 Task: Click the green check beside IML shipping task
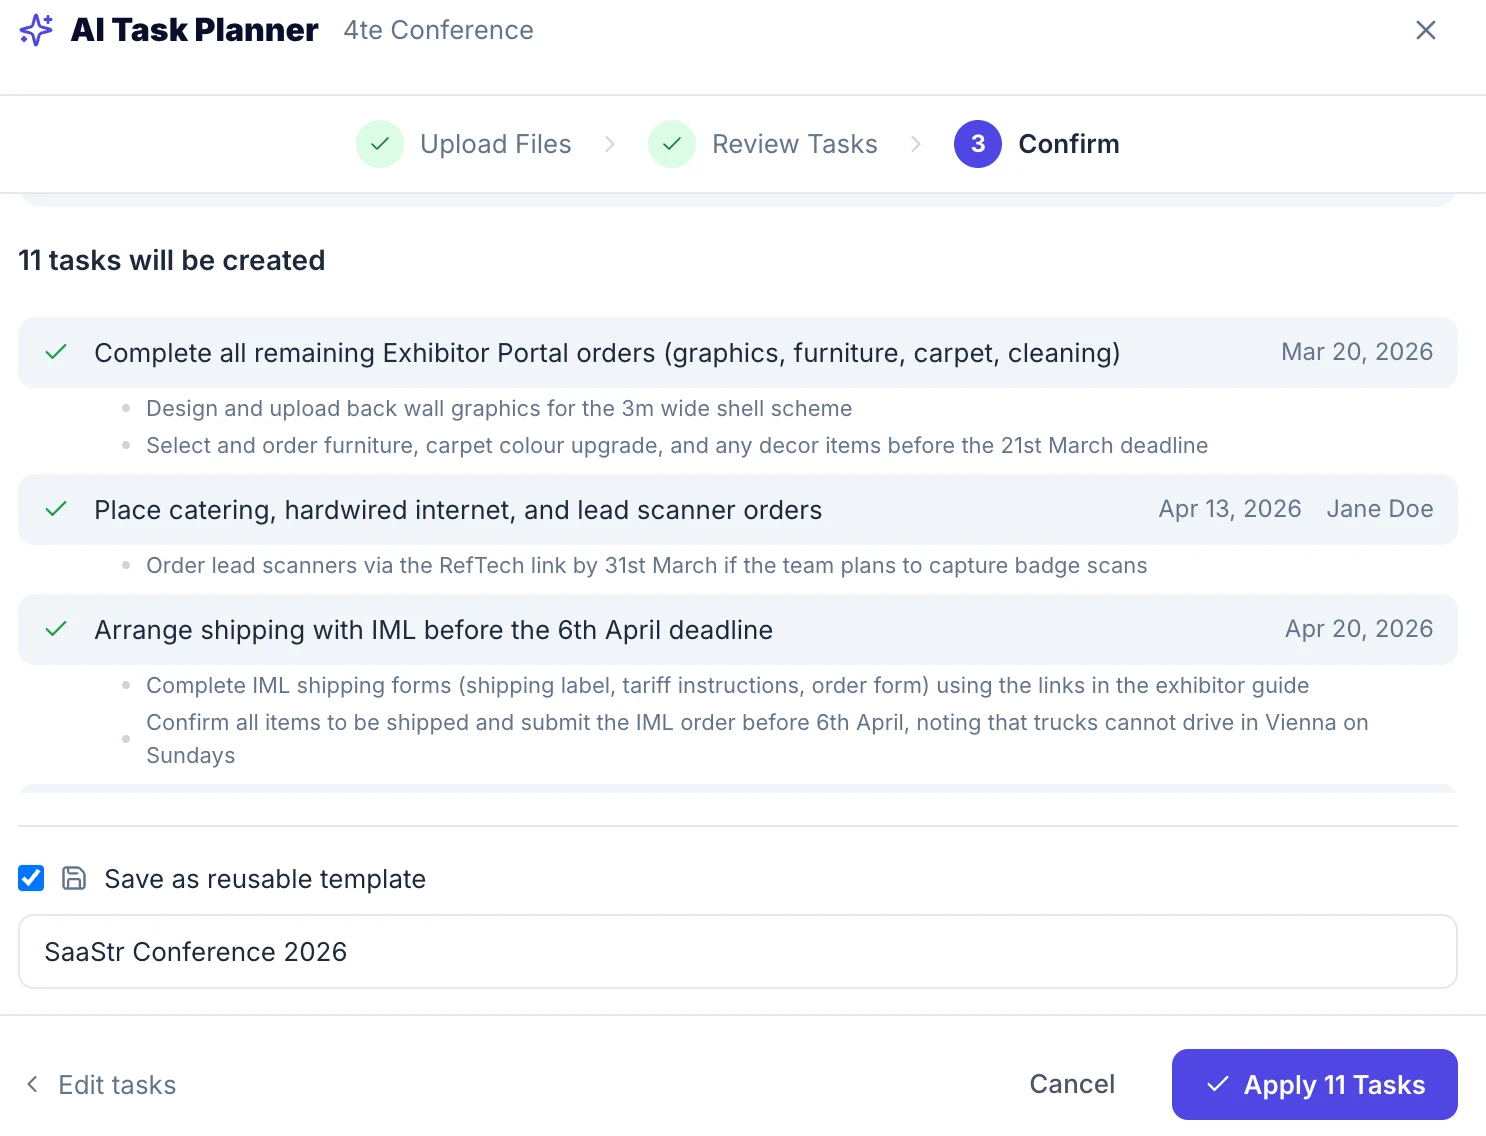coord(56,630)
